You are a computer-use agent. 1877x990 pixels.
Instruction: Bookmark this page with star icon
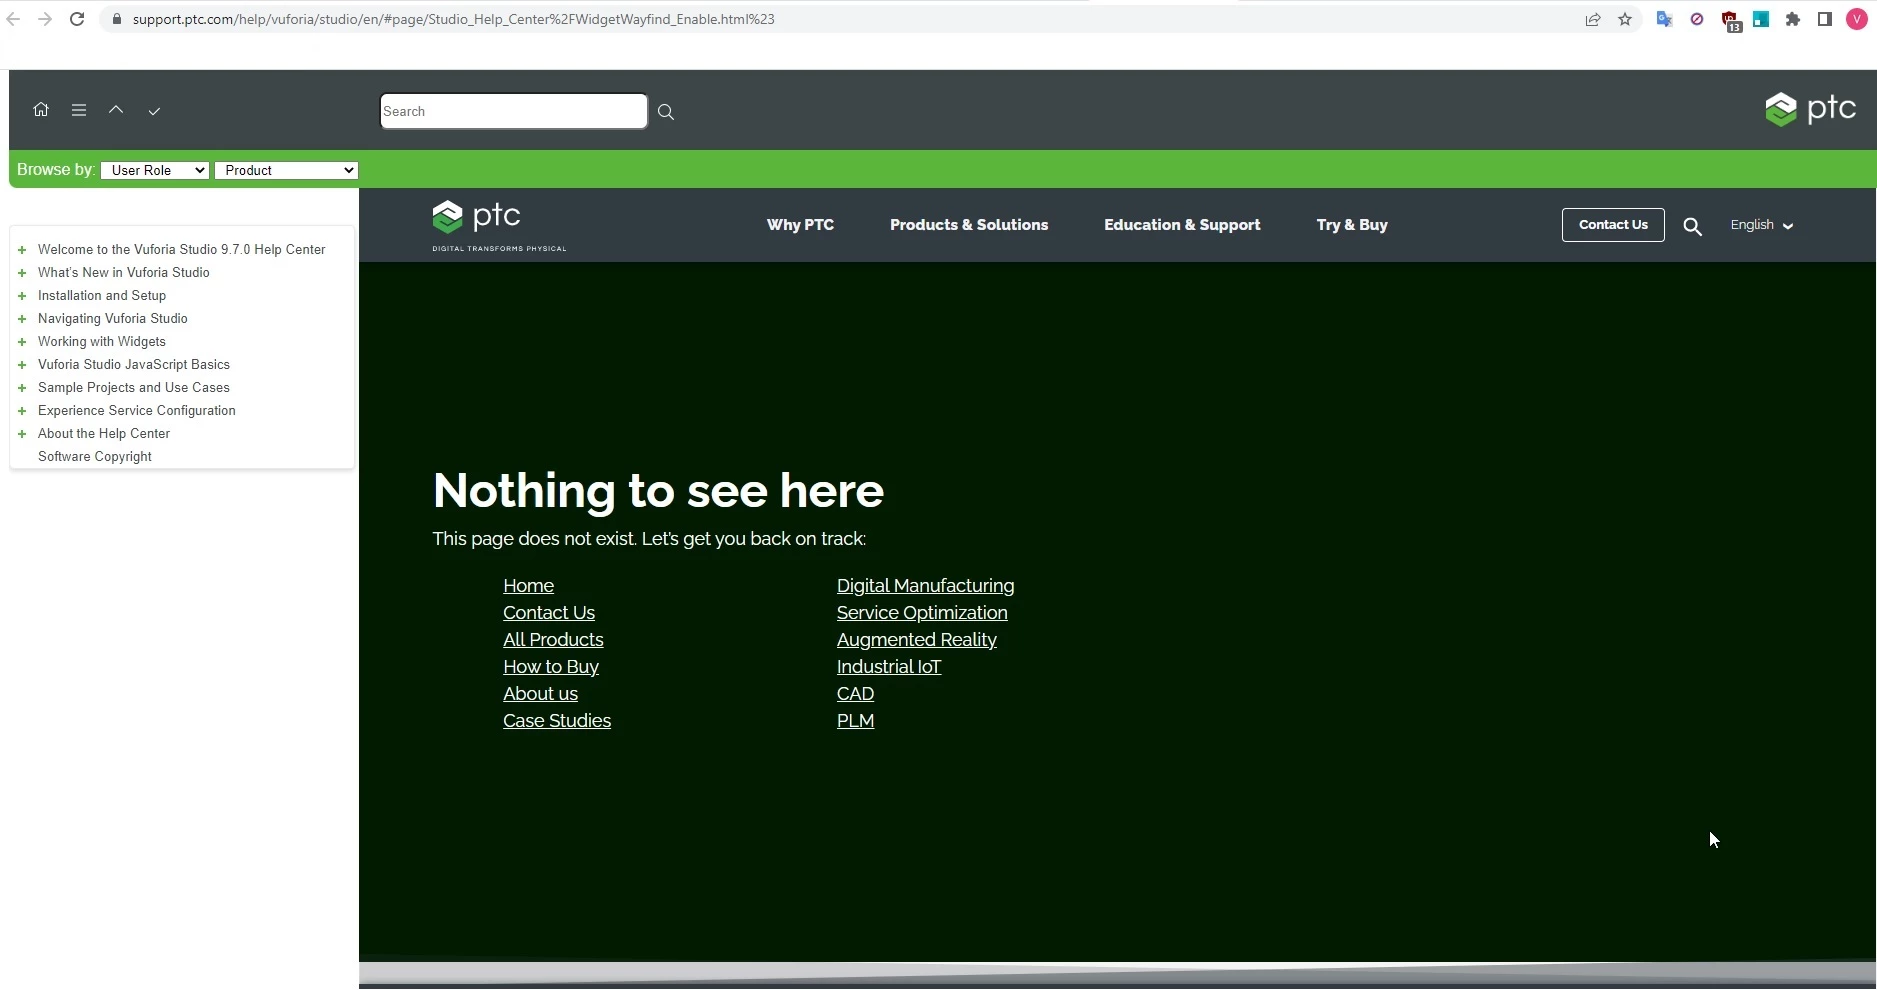pos(1625,19)
